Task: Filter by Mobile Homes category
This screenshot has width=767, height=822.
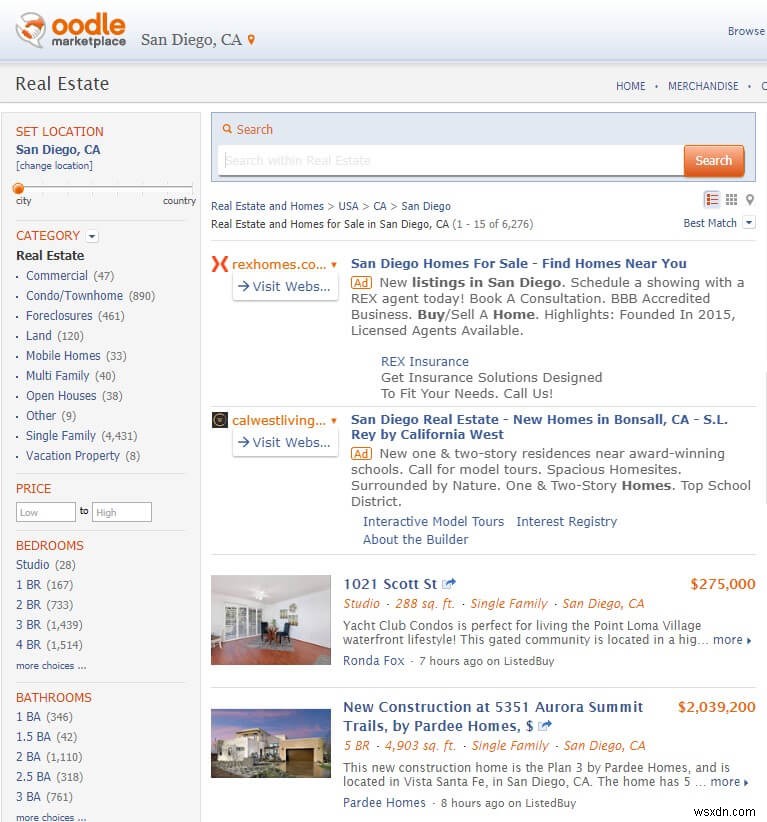Action: coord(63,355)
